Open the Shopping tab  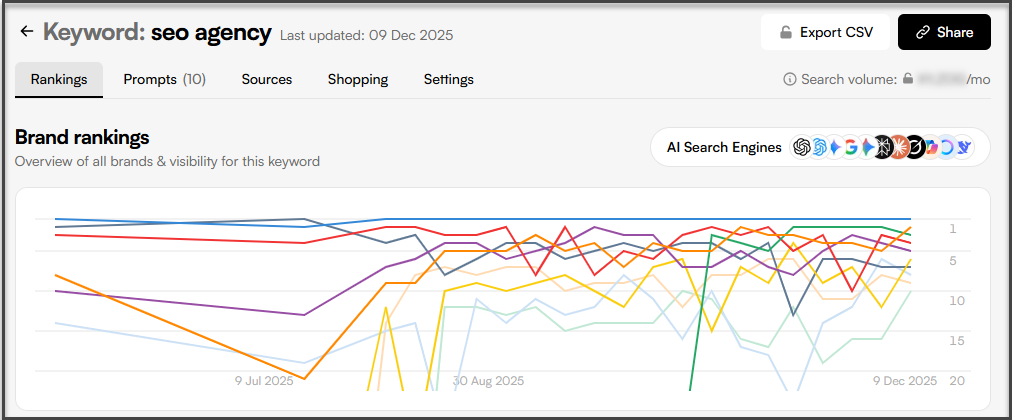pyautogui.click(x=358, y=79)
